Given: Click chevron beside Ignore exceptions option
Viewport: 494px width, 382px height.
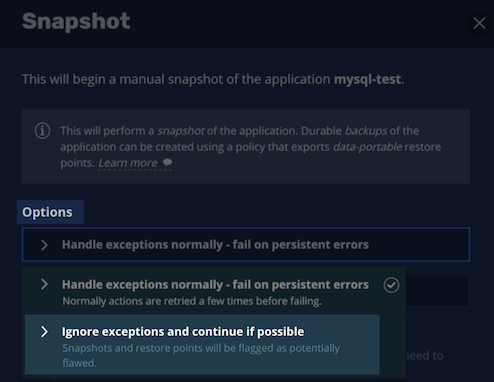Looking at the screenshot, I should 44,332.
